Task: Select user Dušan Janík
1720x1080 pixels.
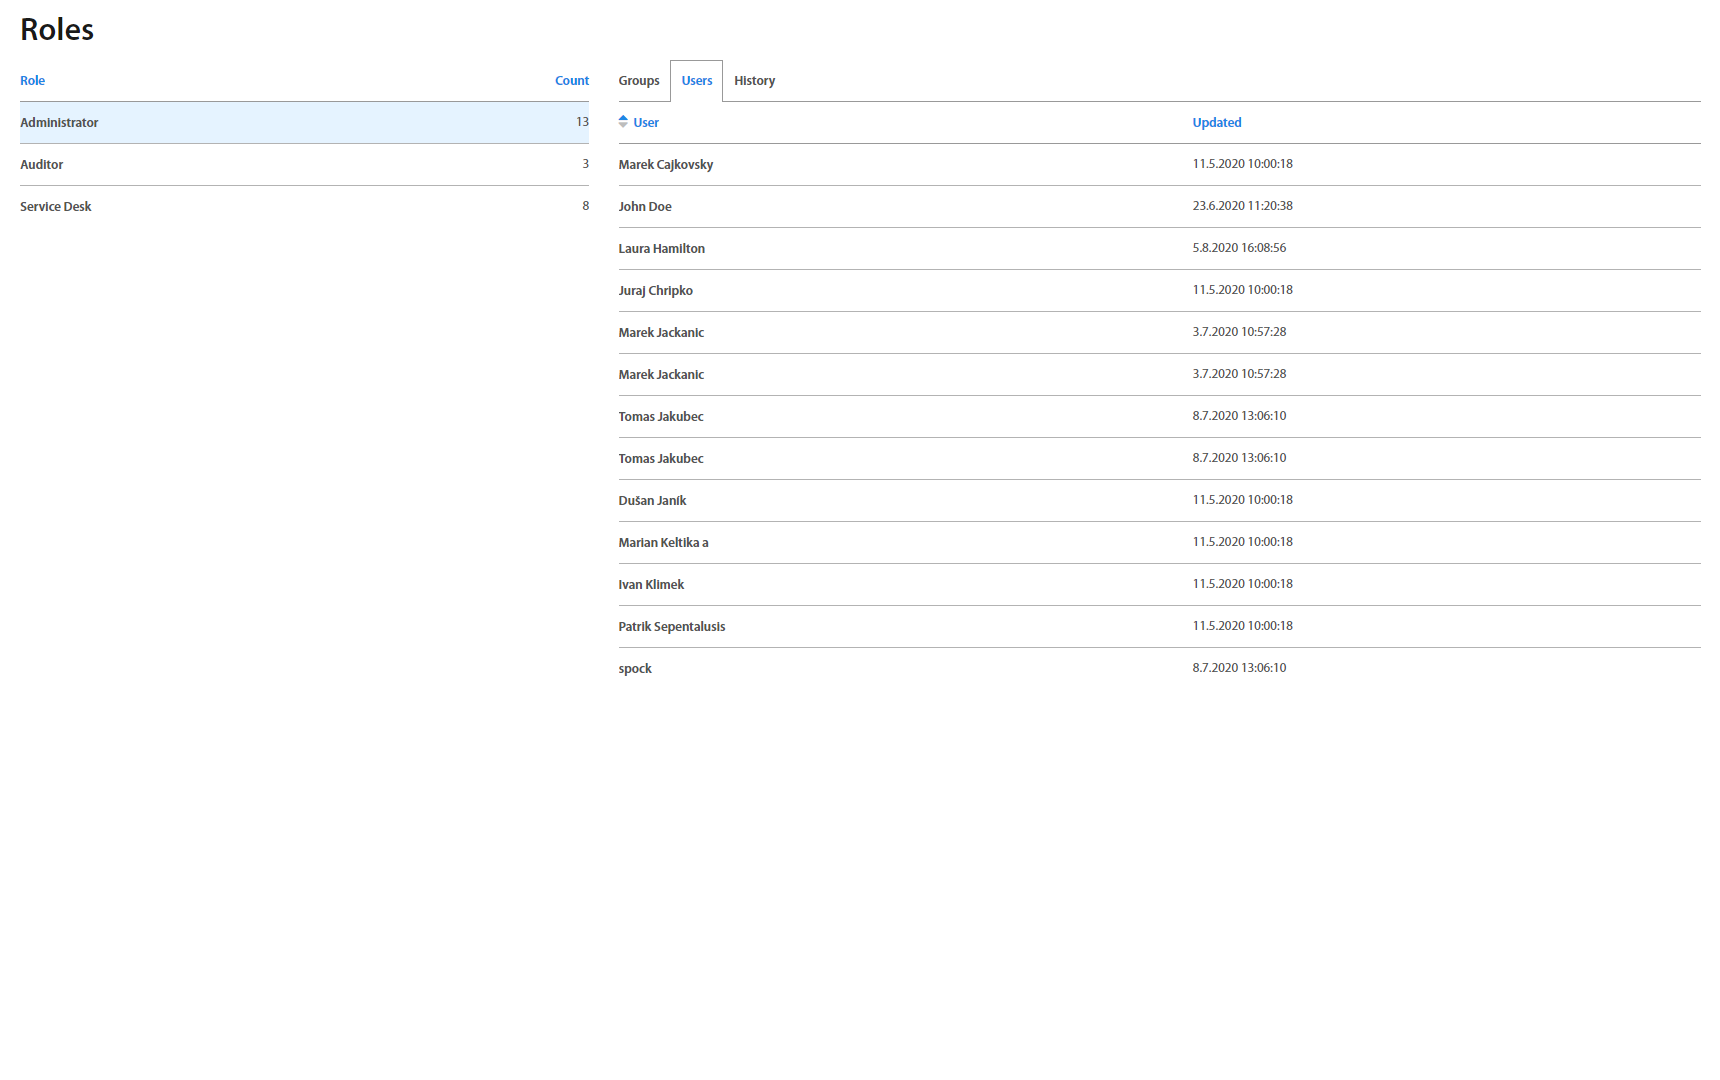Action: coord(652,501)
